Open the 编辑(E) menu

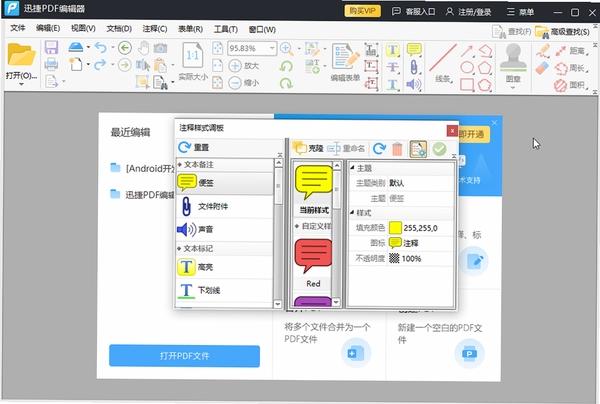pyautogui.click(x=48, y=28)
